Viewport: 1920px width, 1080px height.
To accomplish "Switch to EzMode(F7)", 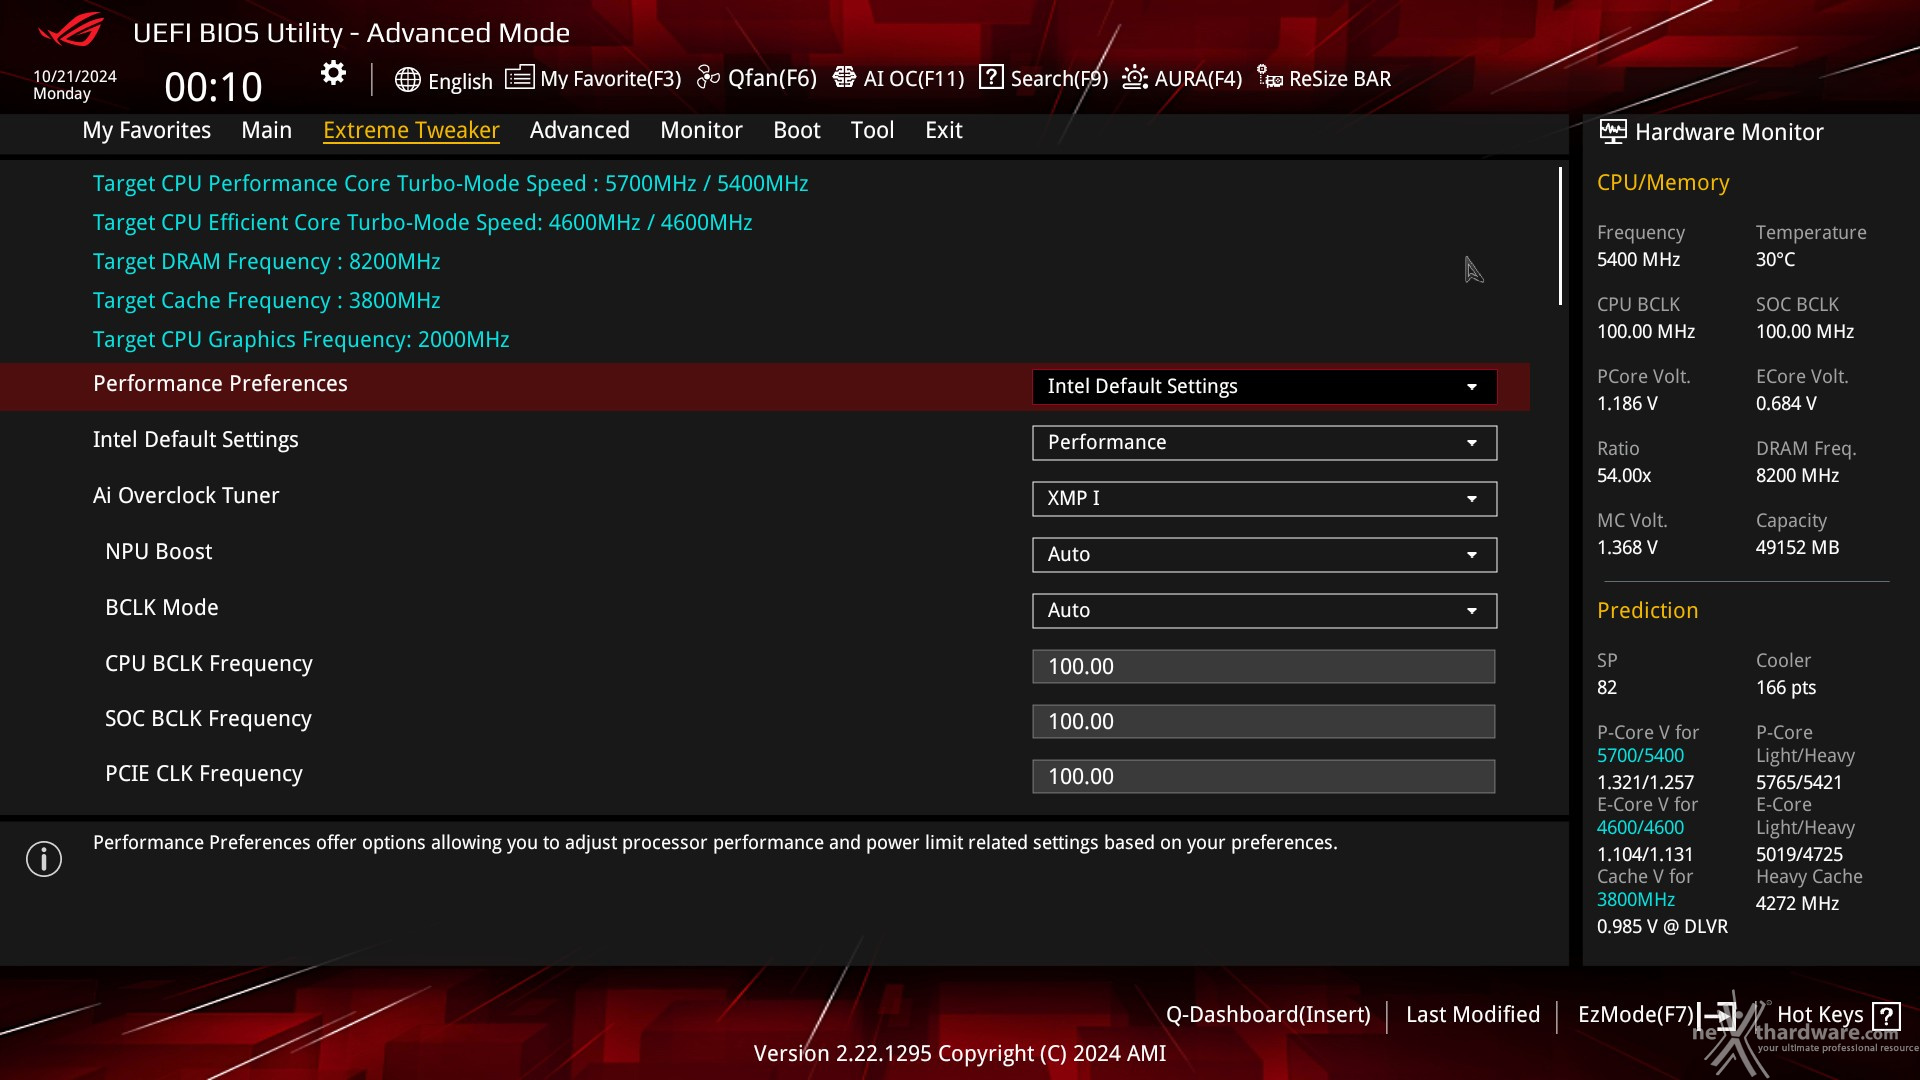I will click(1636, 1015).
